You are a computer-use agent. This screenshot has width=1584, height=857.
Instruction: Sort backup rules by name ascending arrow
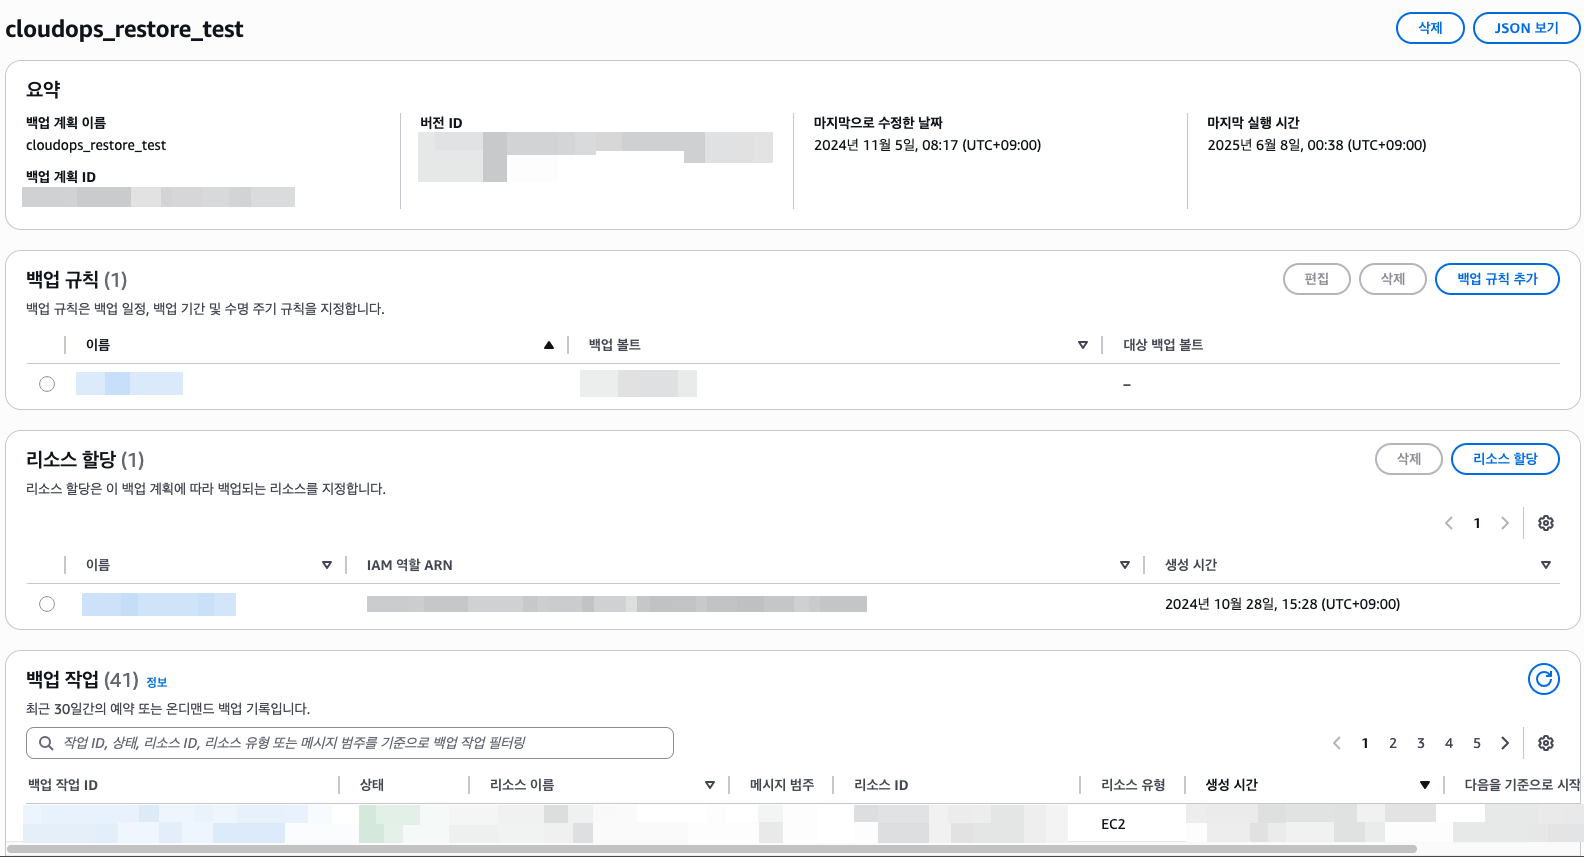point(548,345)
